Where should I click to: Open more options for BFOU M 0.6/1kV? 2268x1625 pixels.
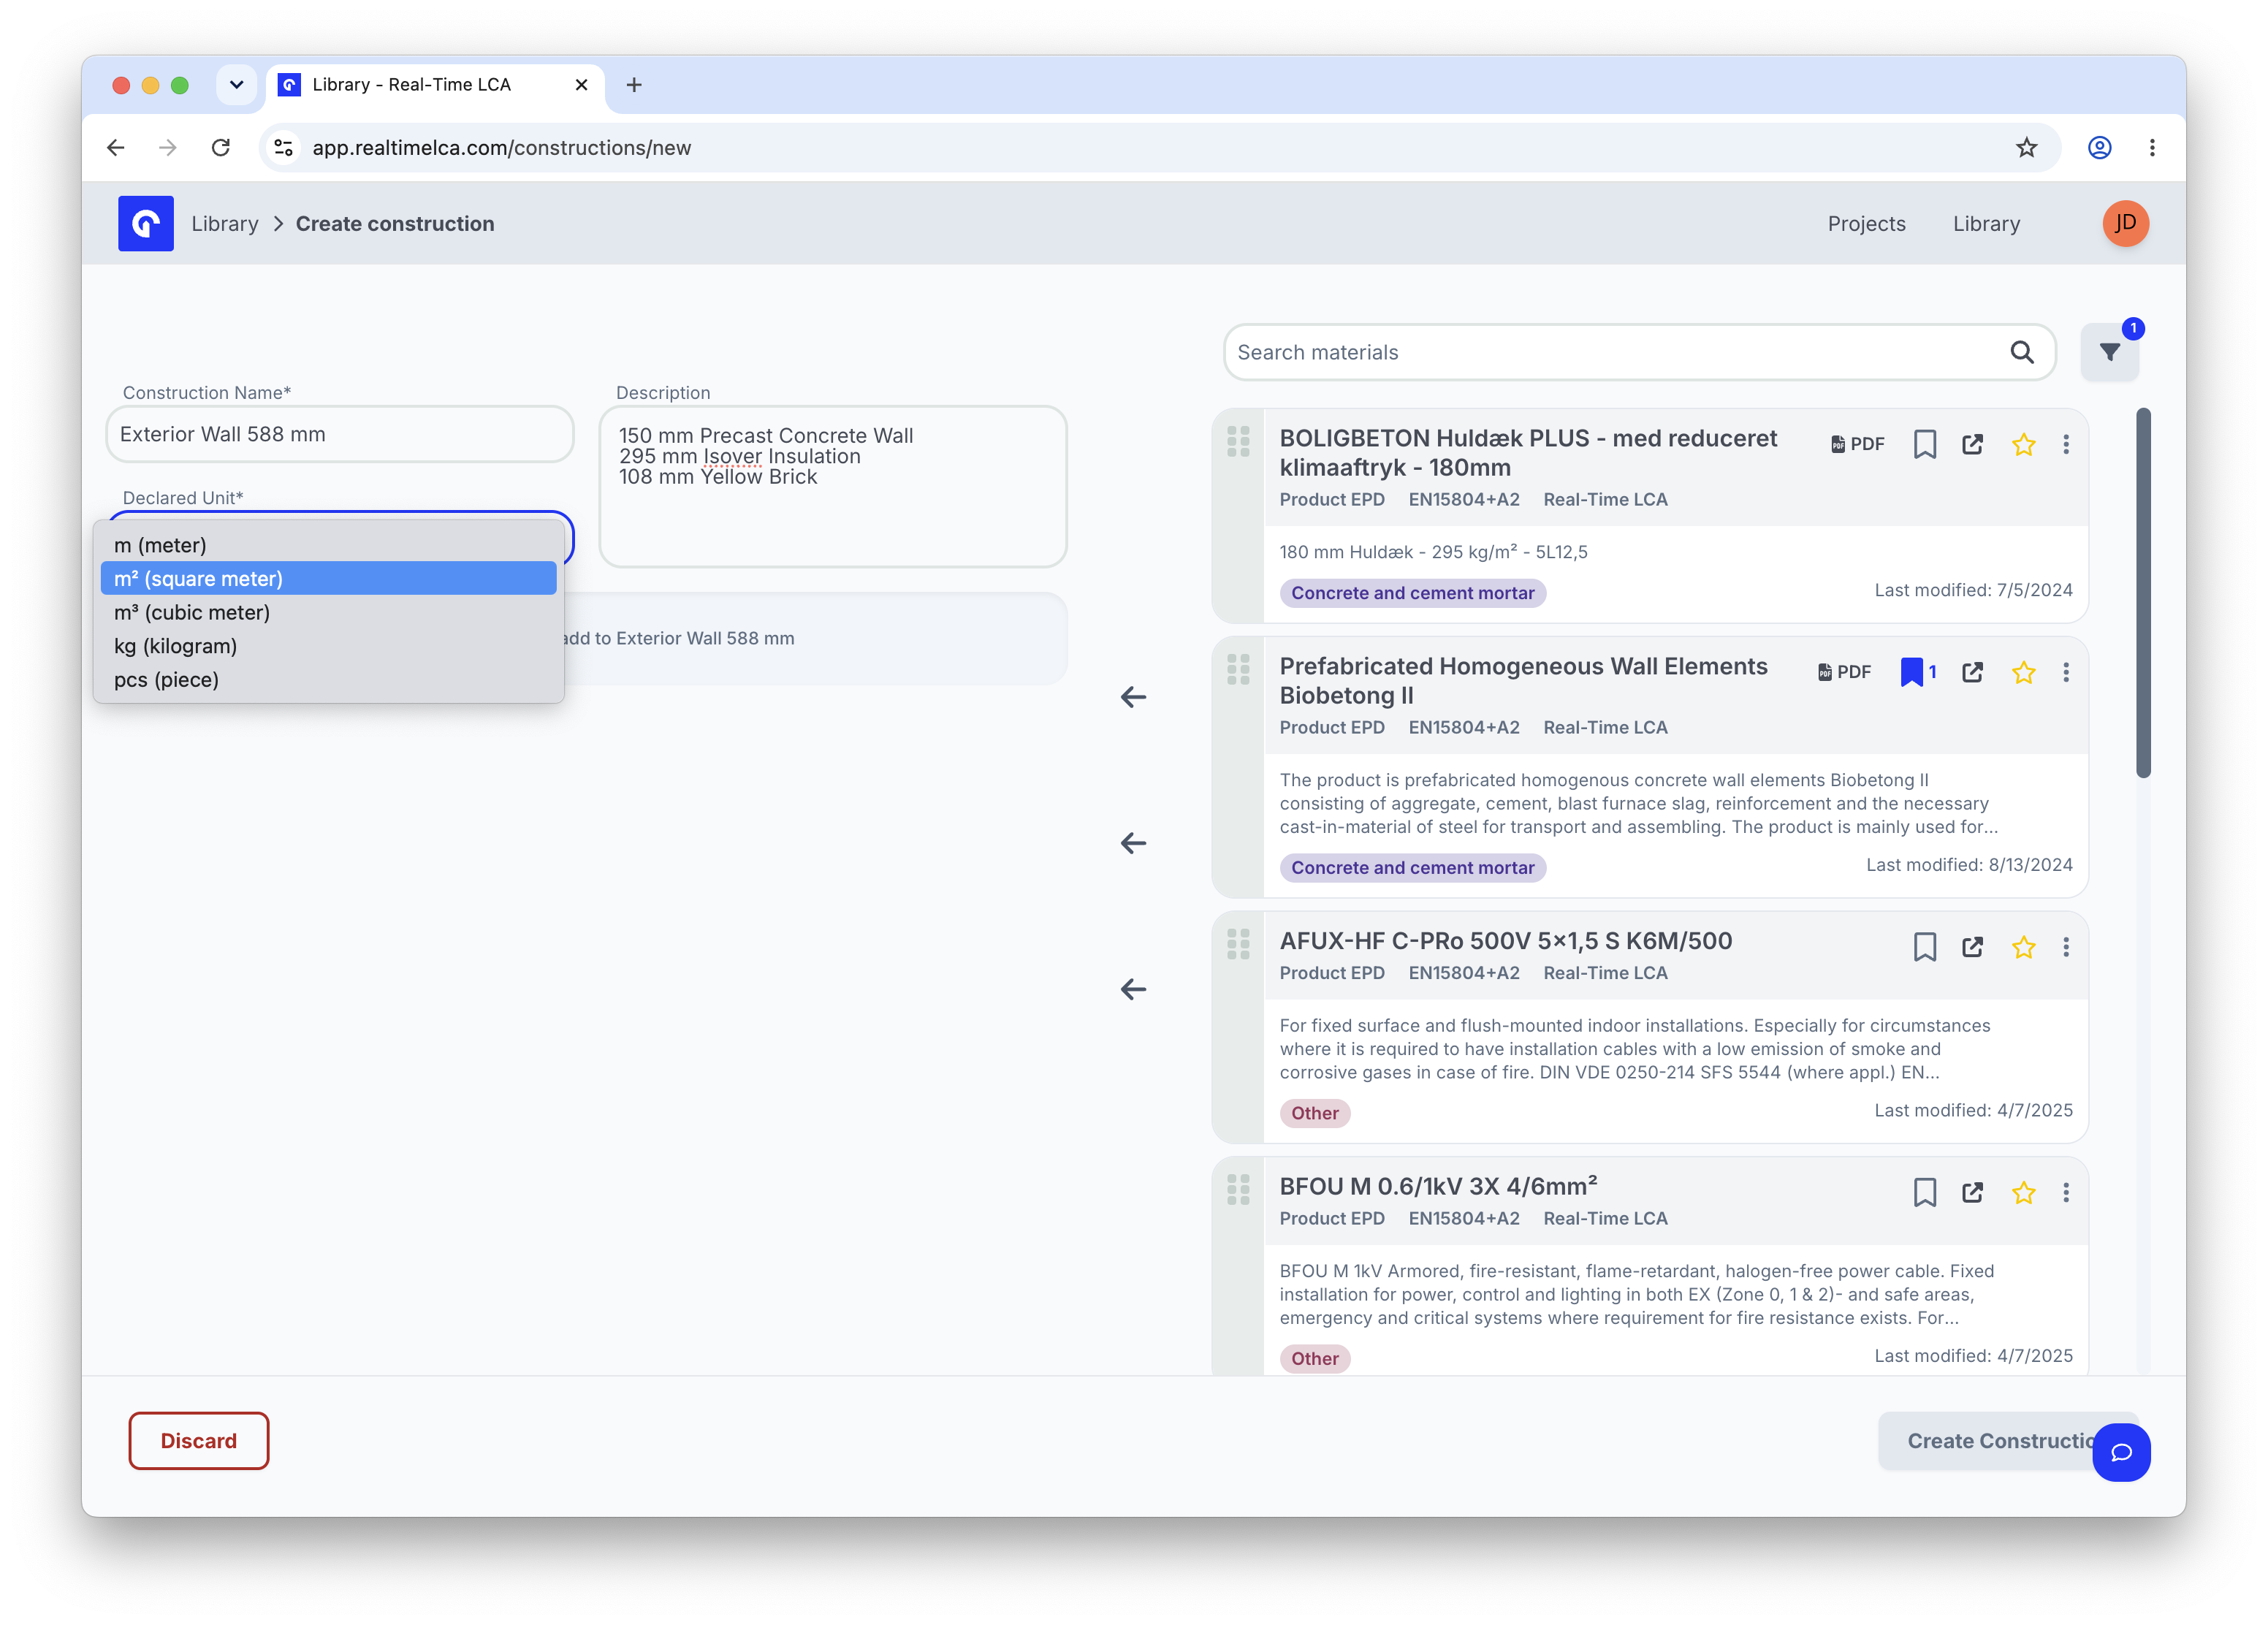[2066, 1192]
